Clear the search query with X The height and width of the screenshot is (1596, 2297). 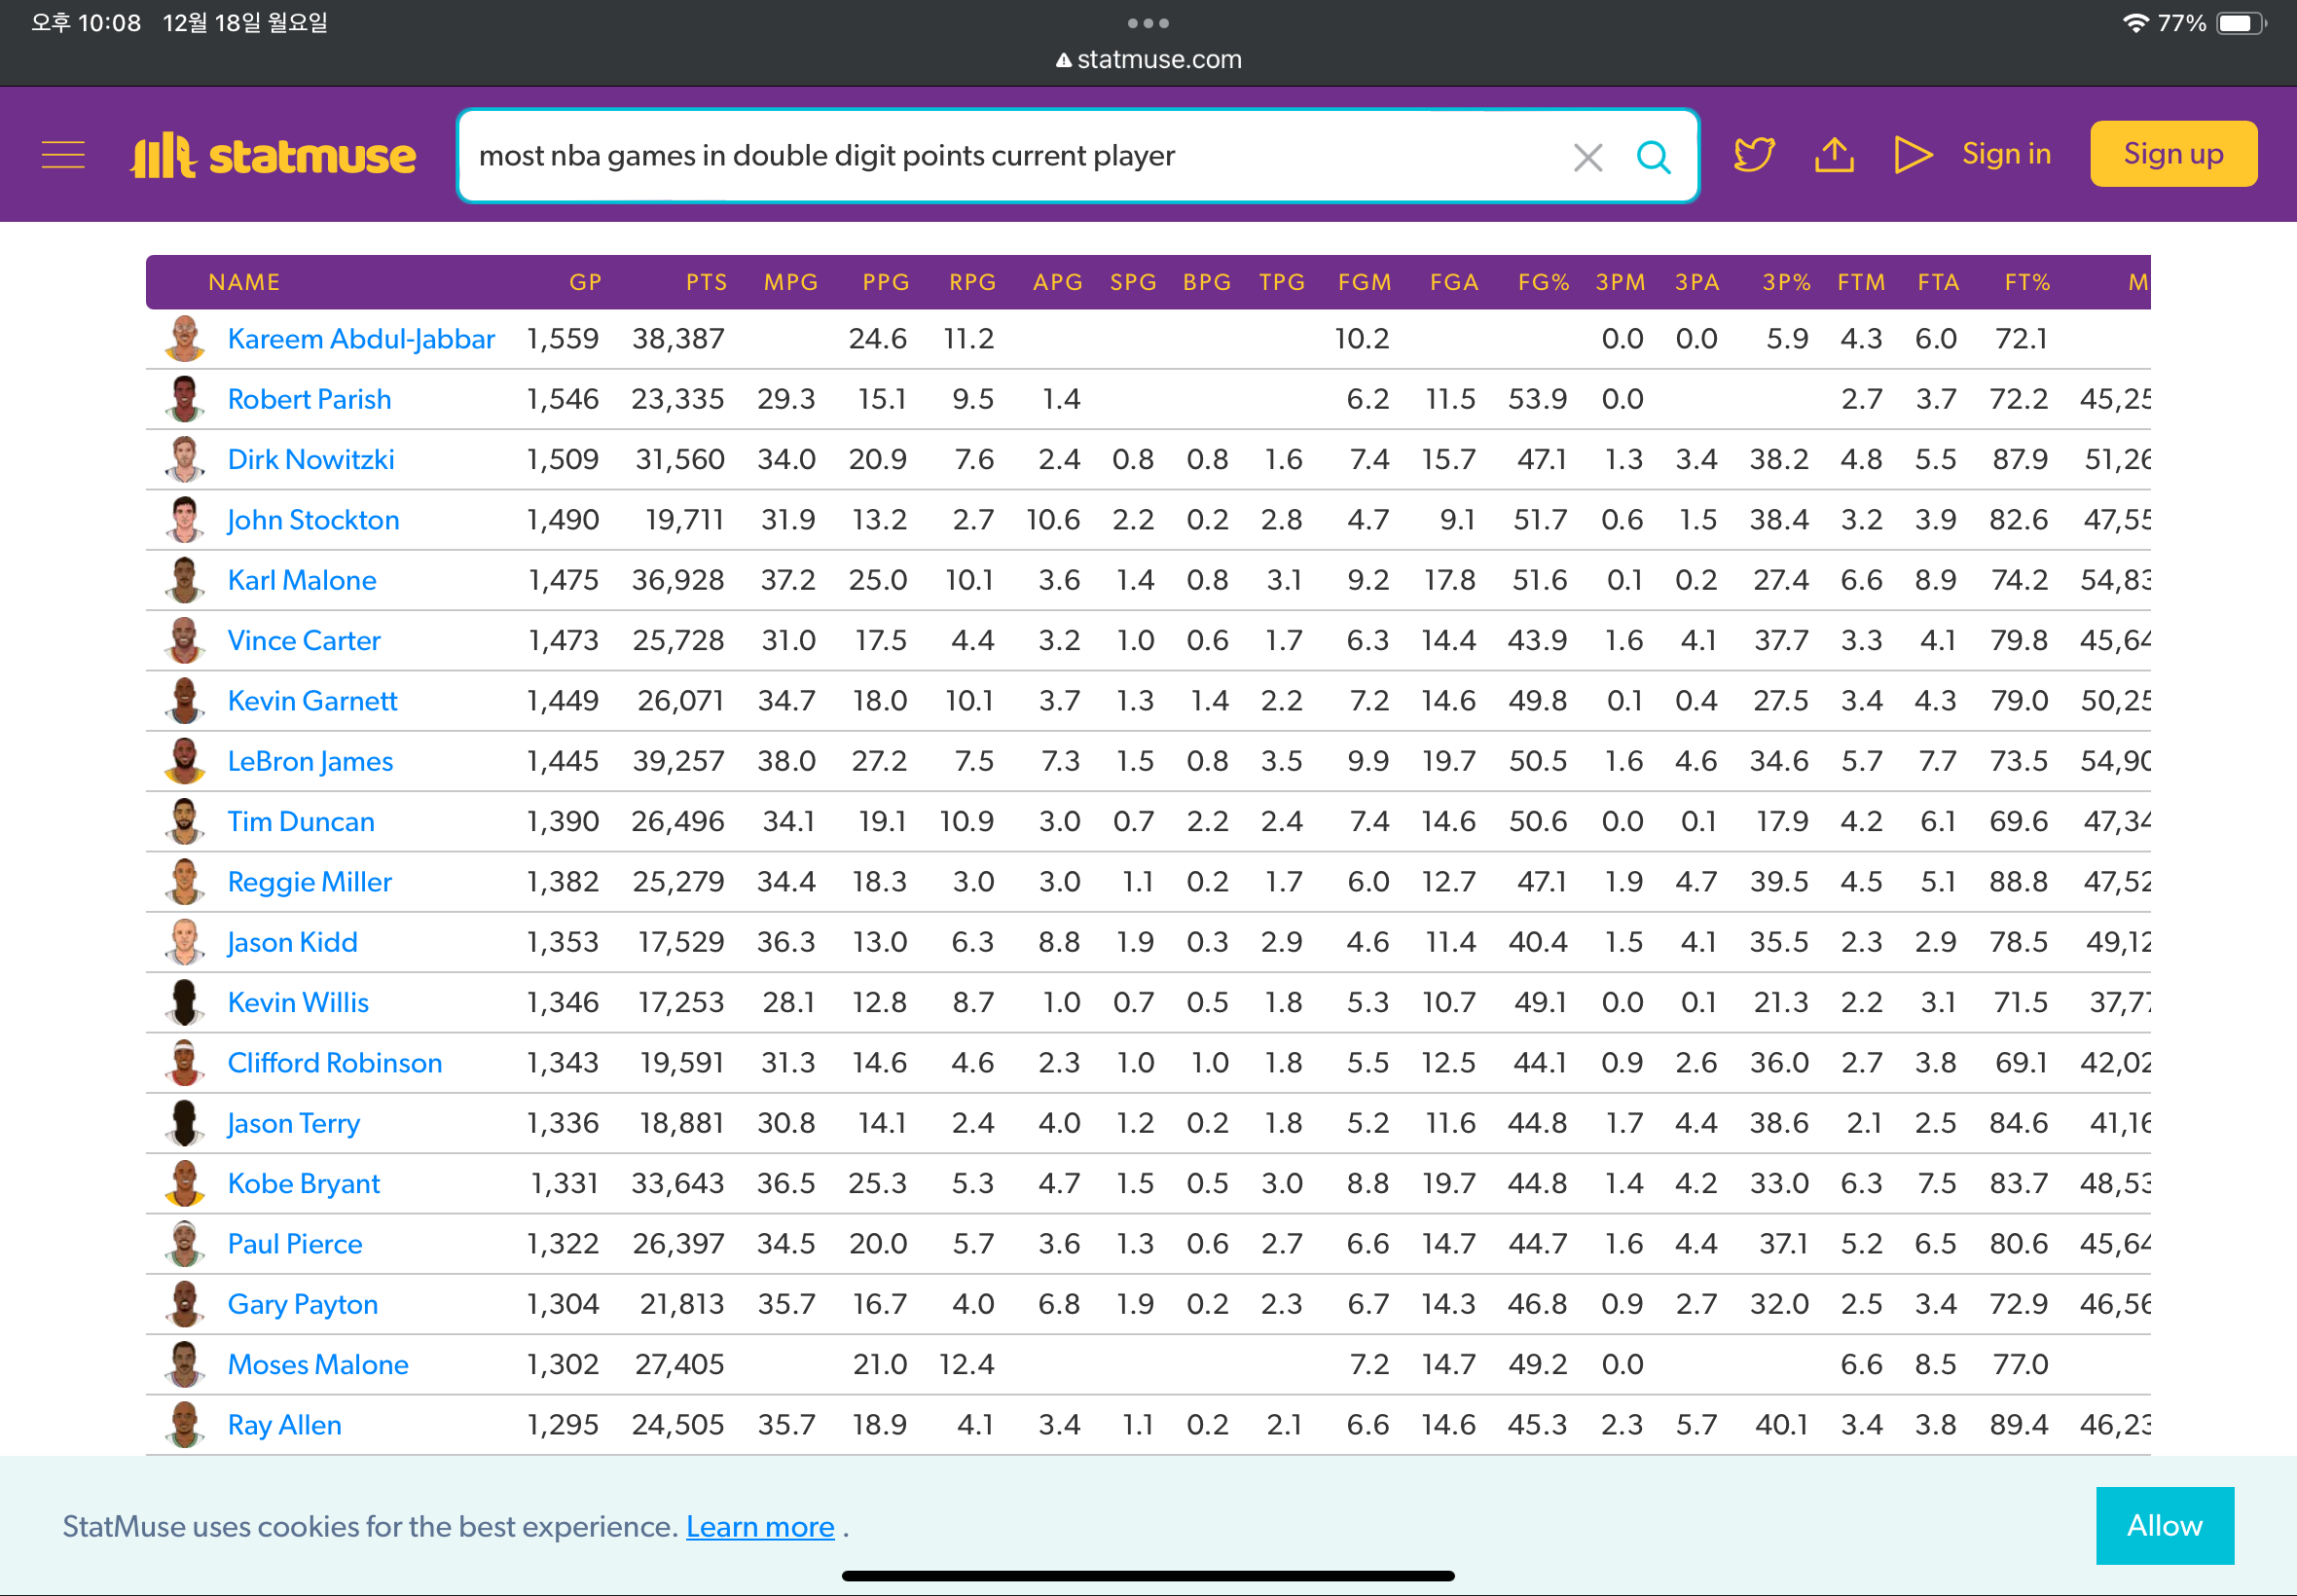(x=1587, y=157)
